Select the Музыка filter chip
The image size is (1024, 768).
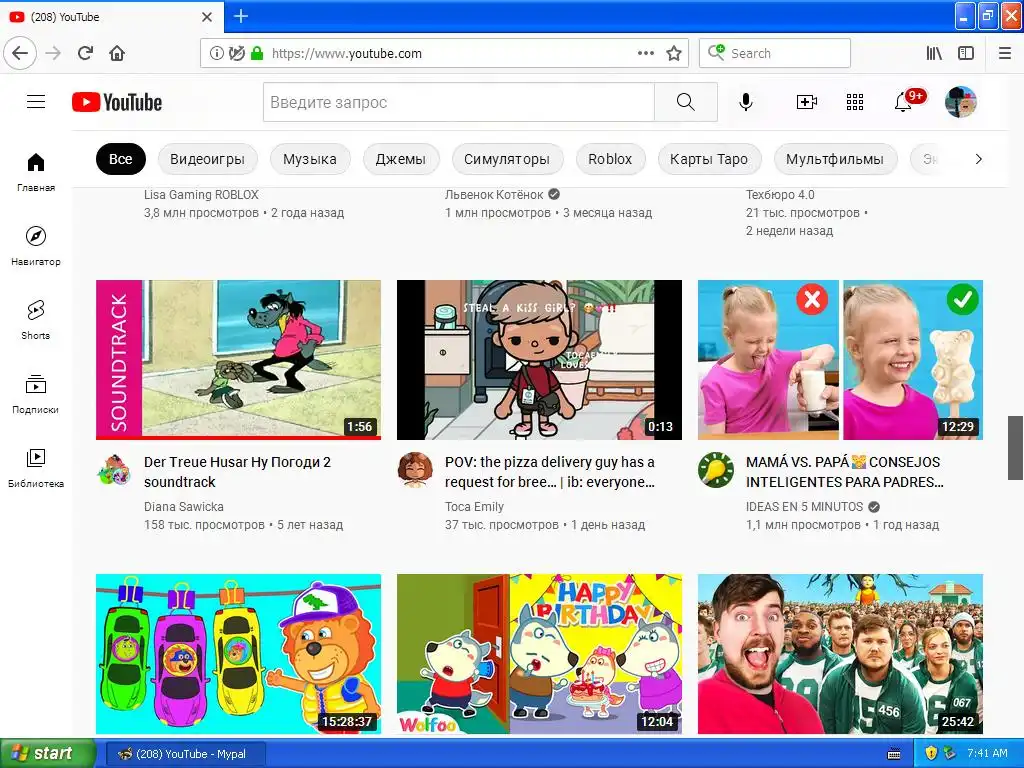(310, 159)
